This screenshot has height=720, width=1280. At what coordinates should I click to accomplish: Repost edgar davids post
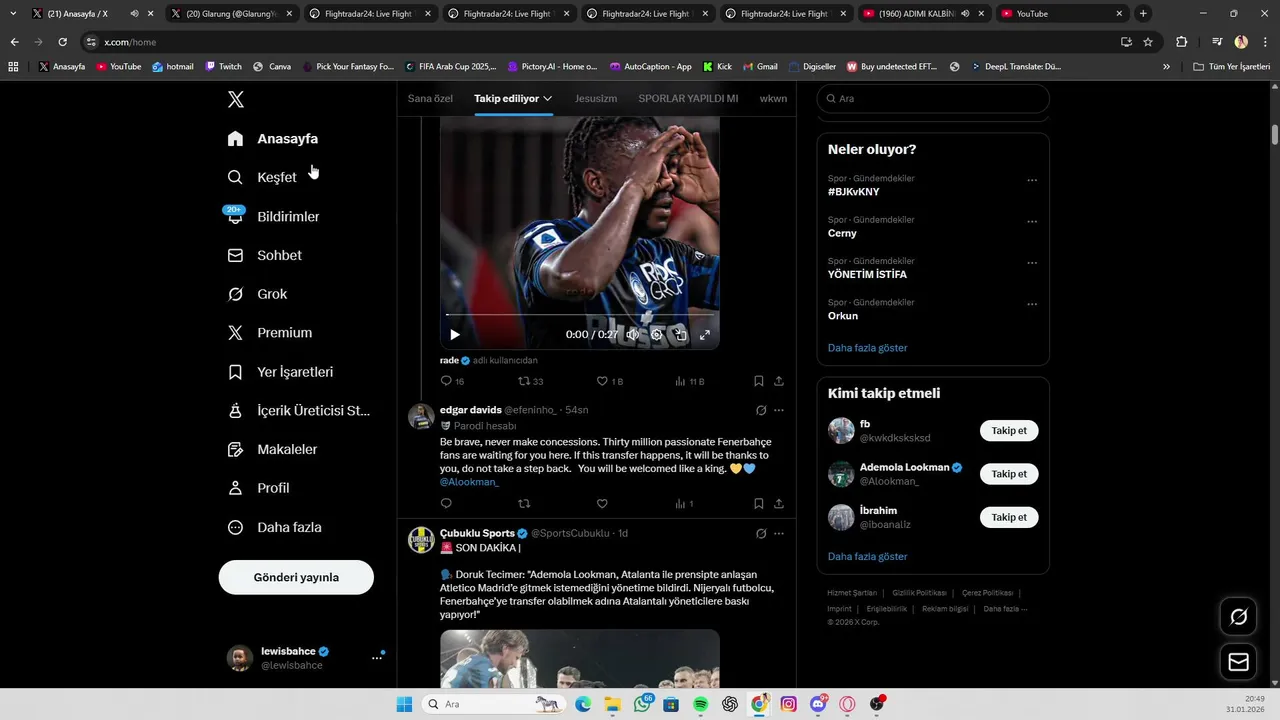pos(524,504)
